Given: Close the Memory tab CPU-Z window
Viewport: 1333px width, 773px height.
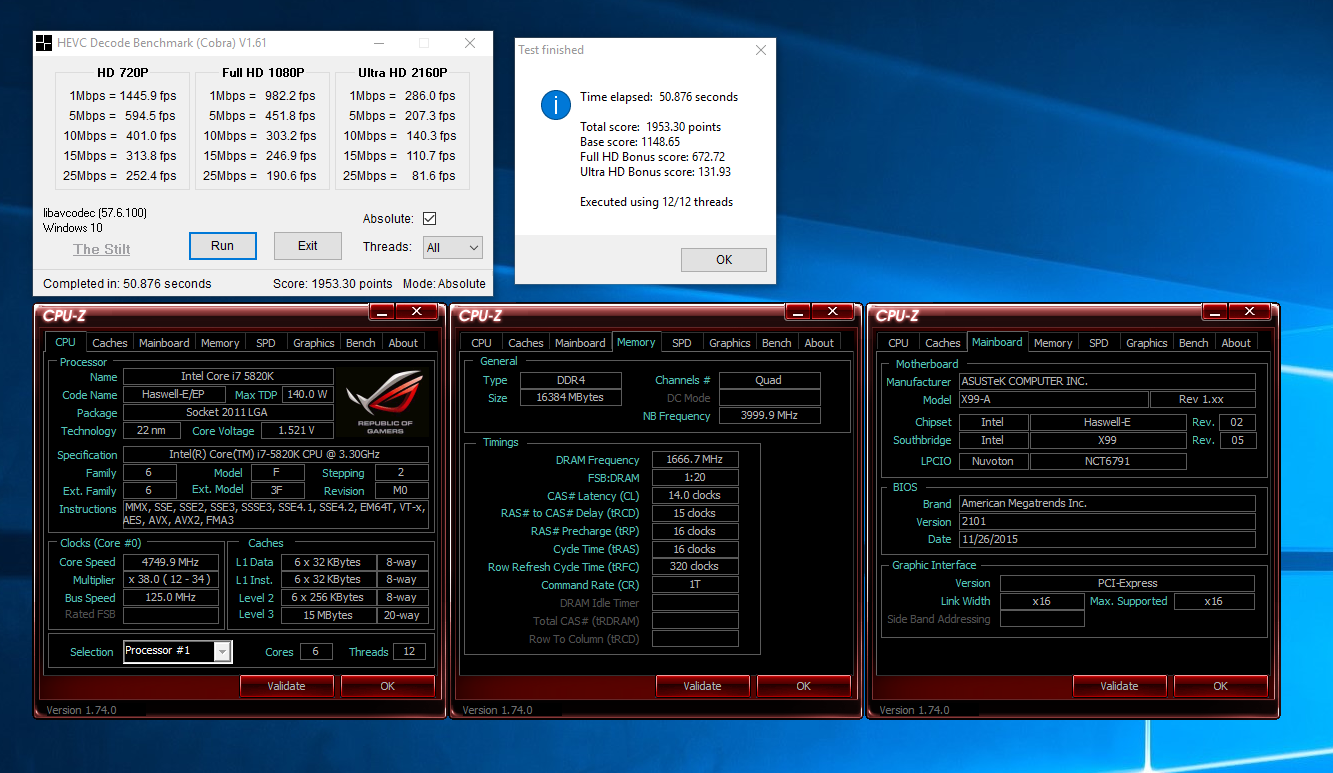Looking at the screenshot, I should pyautogui.click(x=832, y=312).
